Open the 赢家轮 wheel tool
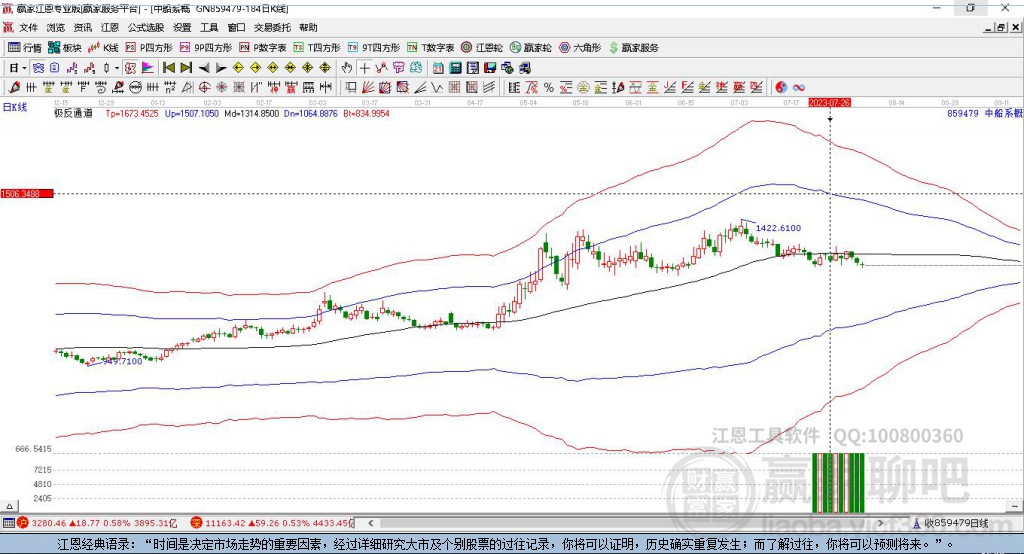Viewport: 1024px width, 554px height. coord(530,48)
